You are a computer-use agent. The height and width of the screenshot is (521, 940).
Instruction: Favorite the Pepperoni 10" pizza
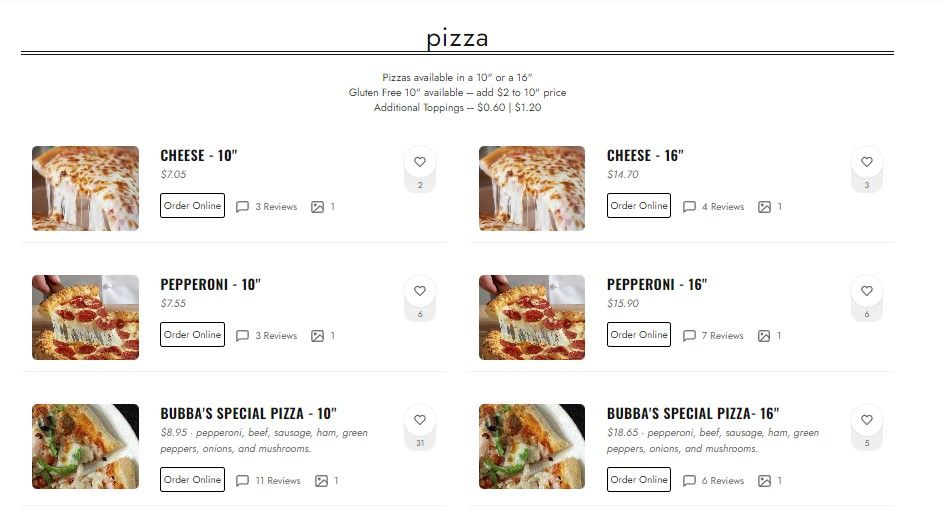(x=420, y=291)
